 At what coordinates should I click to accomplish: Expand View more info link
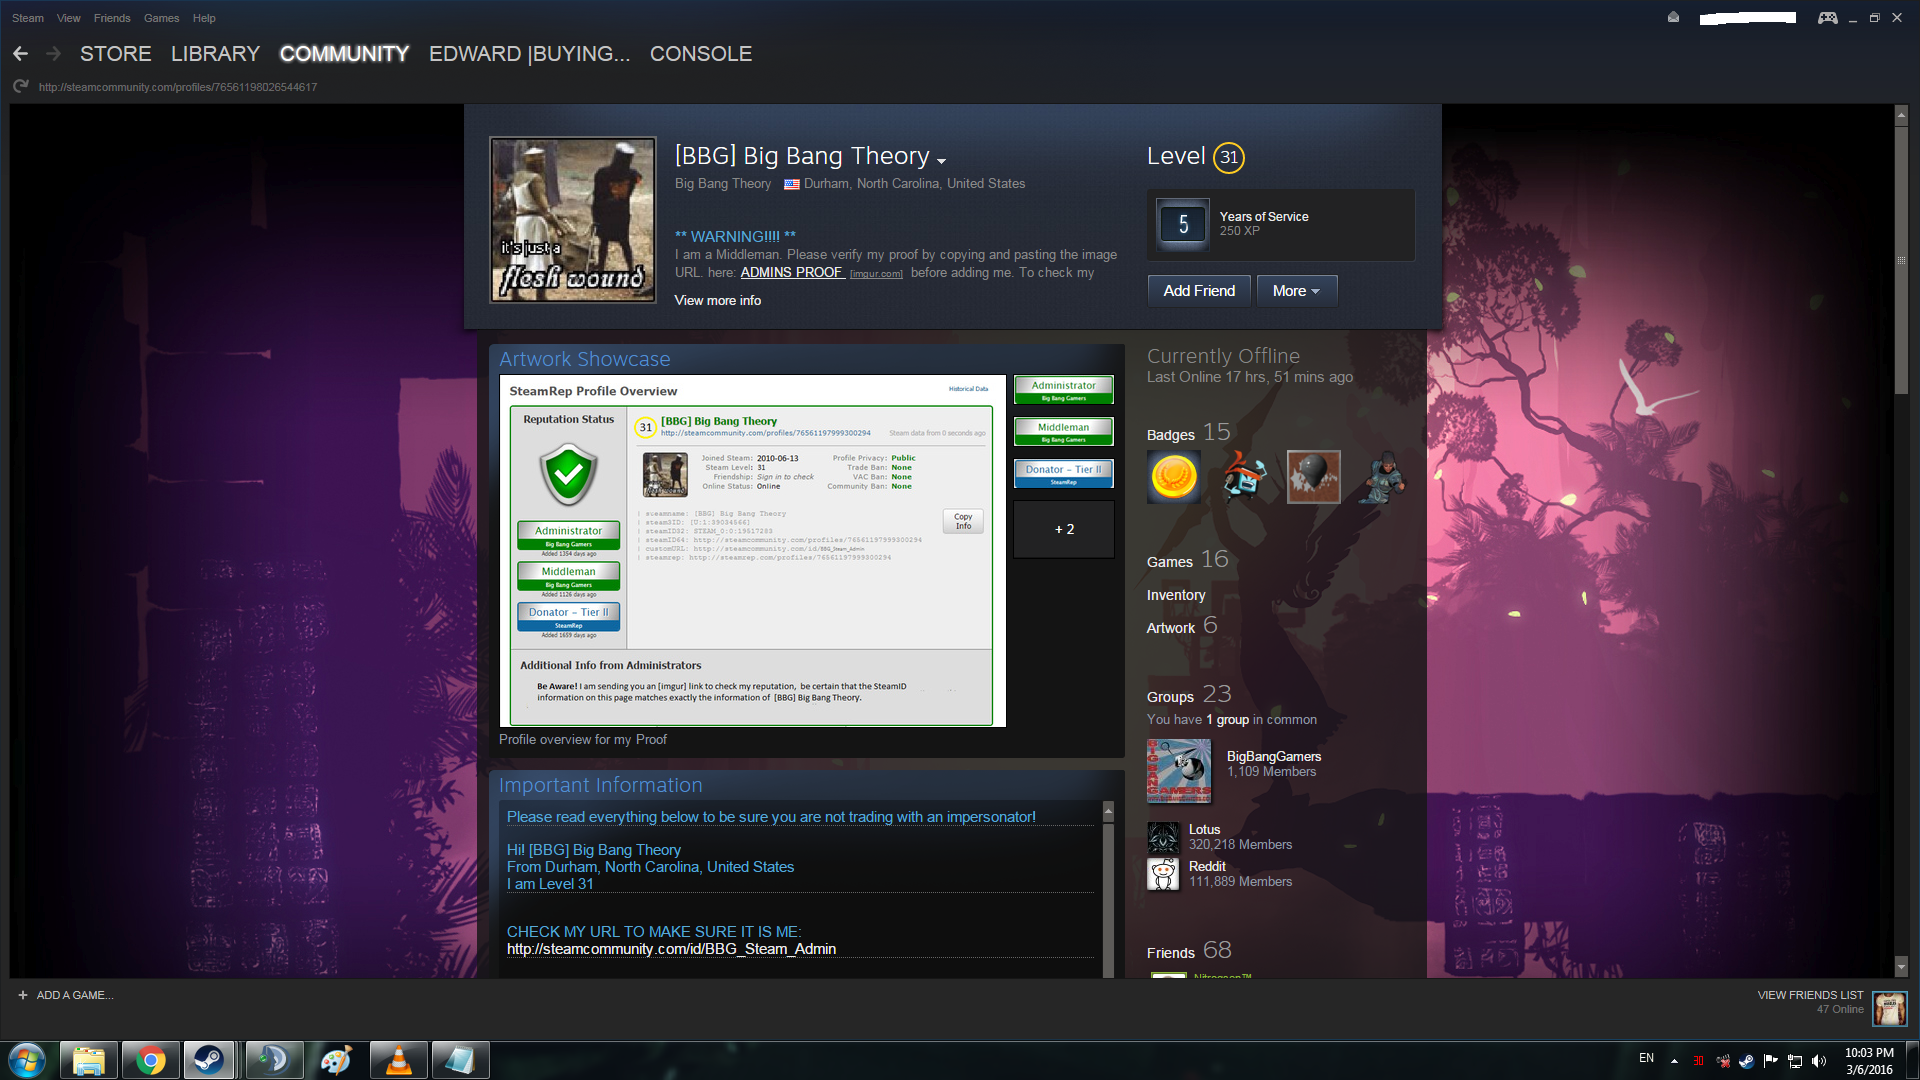pyautogui.click(x=717, y=300)
